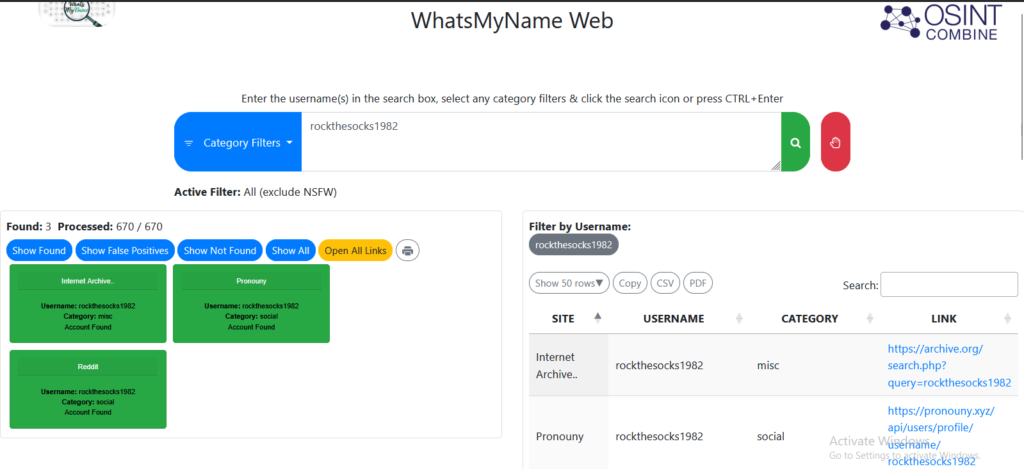Sort table by USERNAME column
This screenshot has width=1024, height=469.
pyautogui.click(x=678, y=319)
